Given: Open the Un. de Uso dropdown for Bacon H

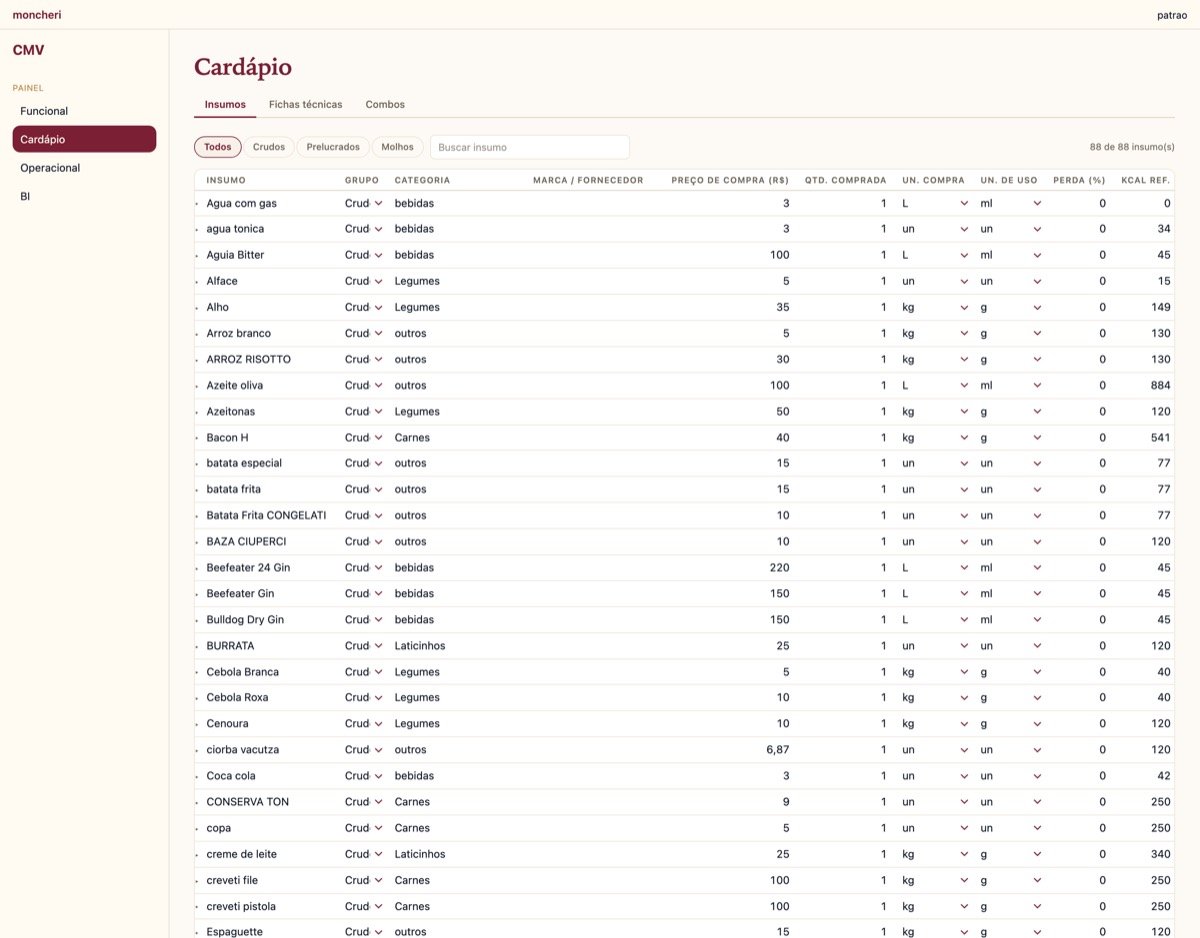Looking at the screenshot, I should (x=1011, y=437).
